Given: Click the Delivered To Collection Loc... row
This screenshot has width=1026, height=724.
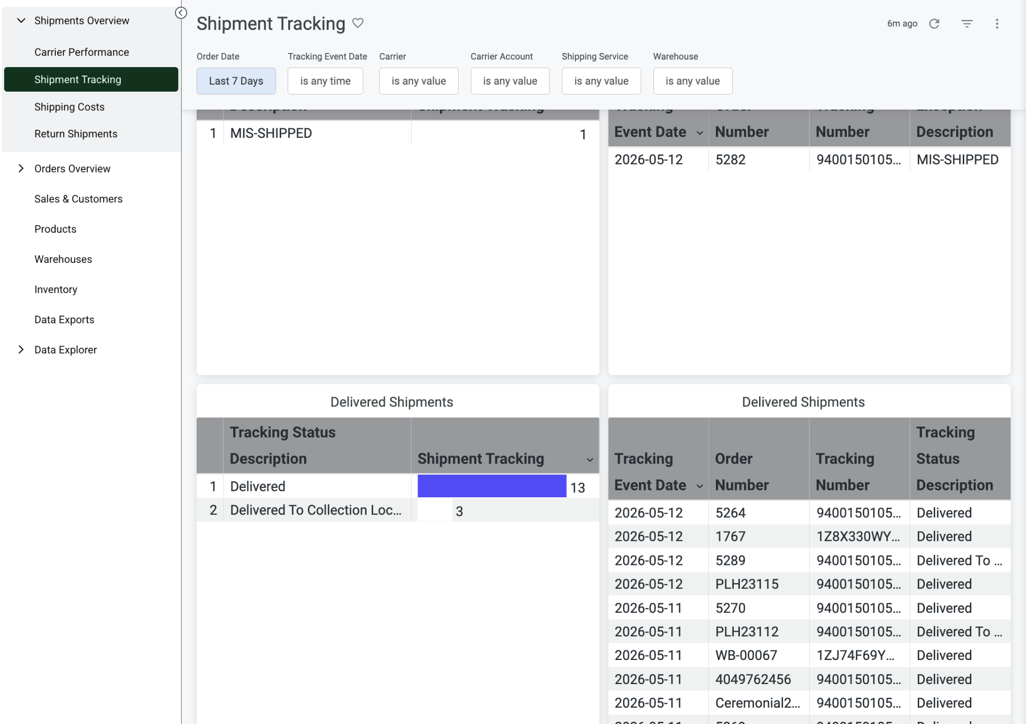Looking at the screenshot, I should pyautogui.click(x=398, y=511).
